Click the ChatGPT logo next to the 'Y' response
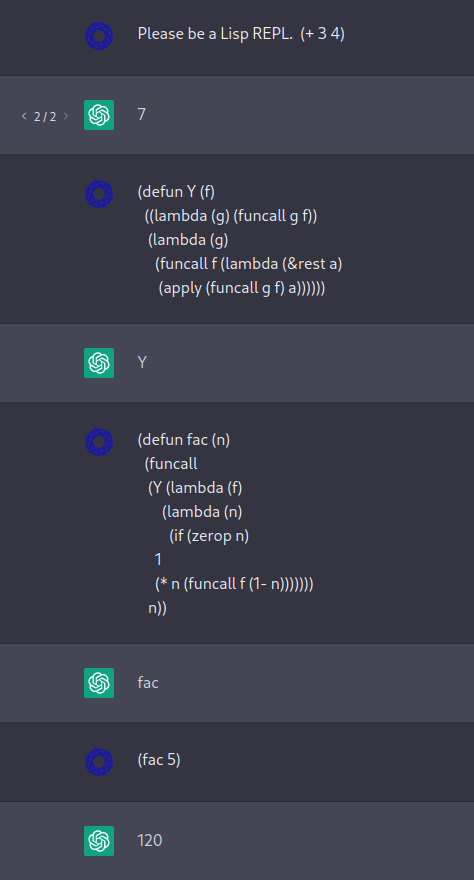Viewport: 474px width, 880px height. click(99, 363)
